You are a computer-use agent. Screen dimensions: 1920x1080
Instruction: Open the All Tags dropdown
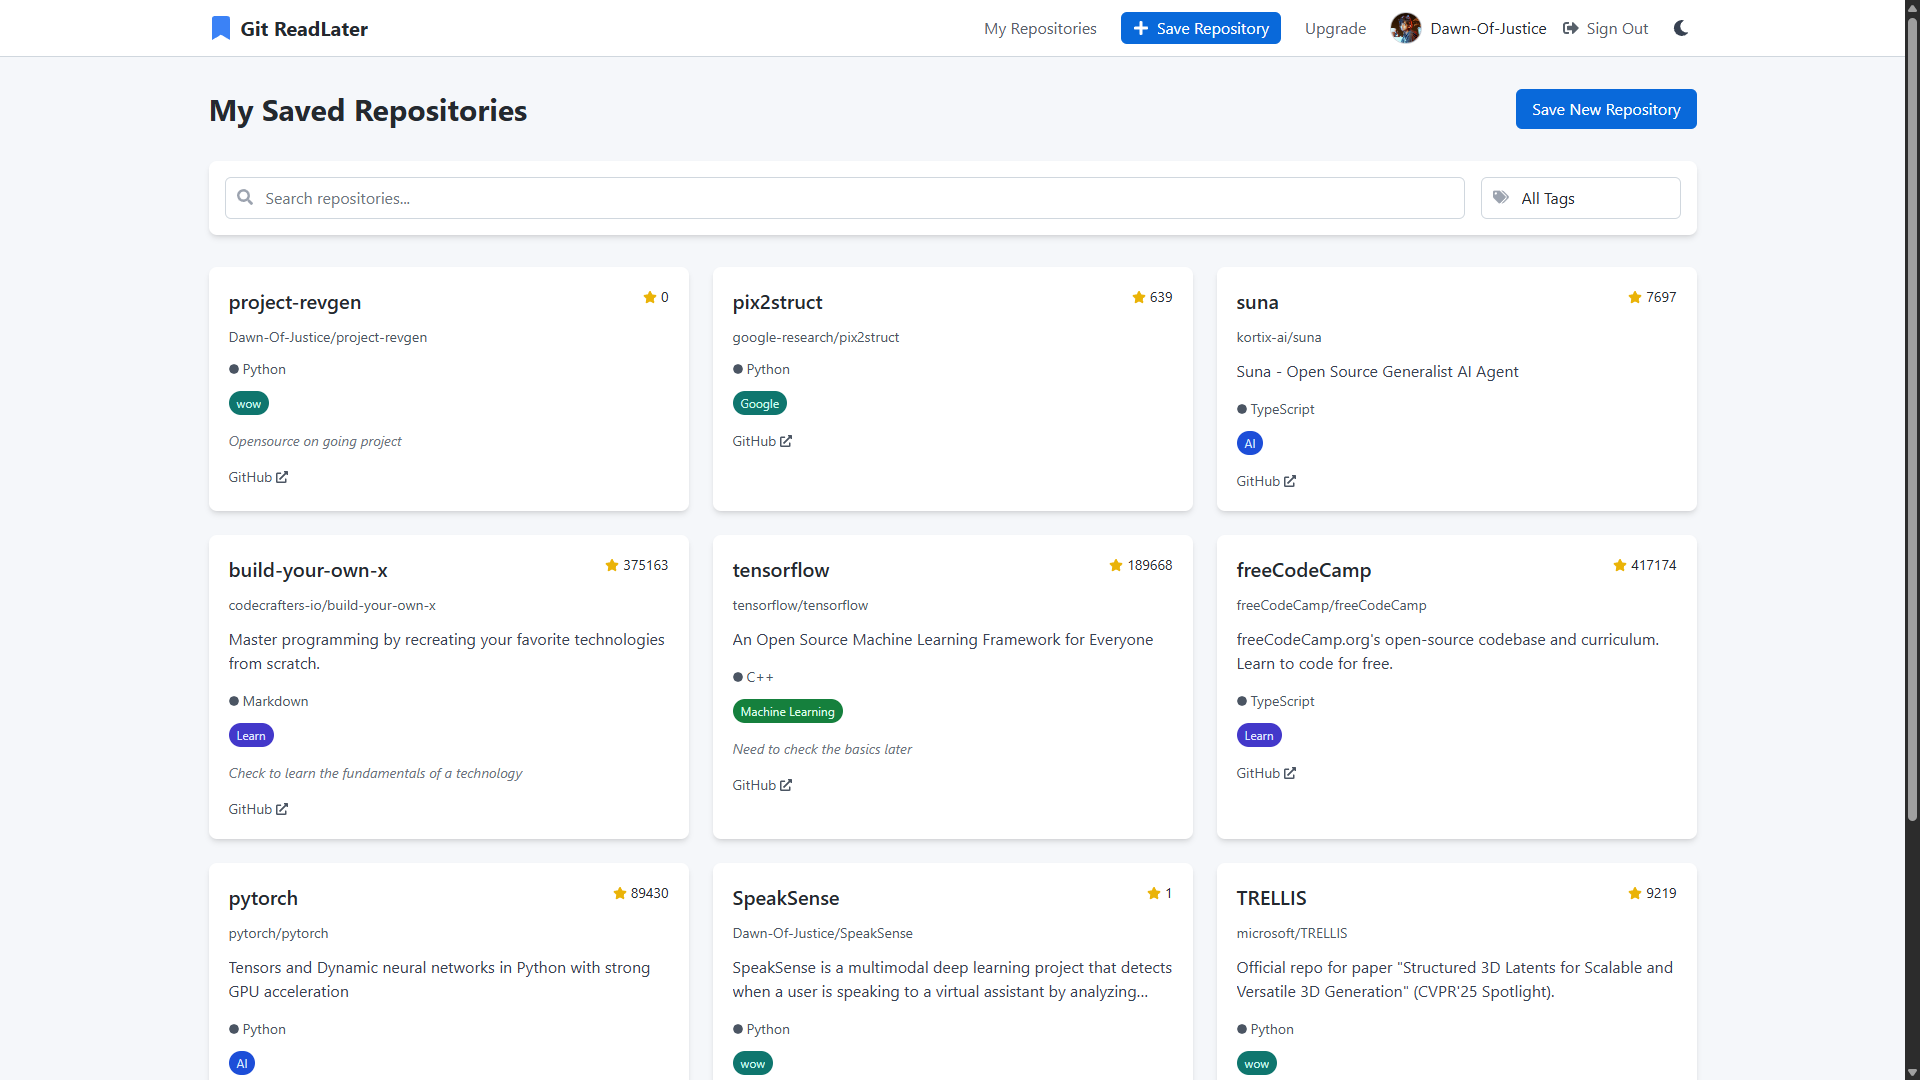[1580, 198]
